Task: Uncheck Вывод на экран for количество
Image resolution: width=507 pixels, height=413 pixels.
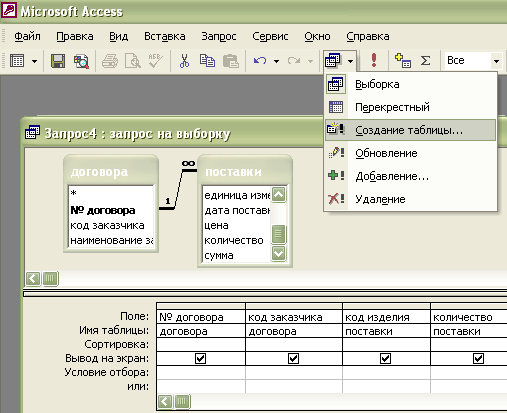Action: pyautogui.click(x=478, y=359)
